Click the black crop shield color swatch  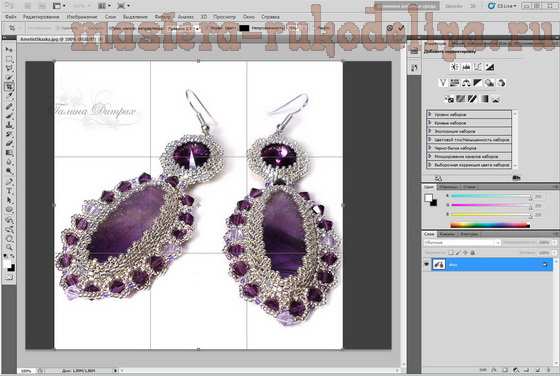(x=244, y=28)
